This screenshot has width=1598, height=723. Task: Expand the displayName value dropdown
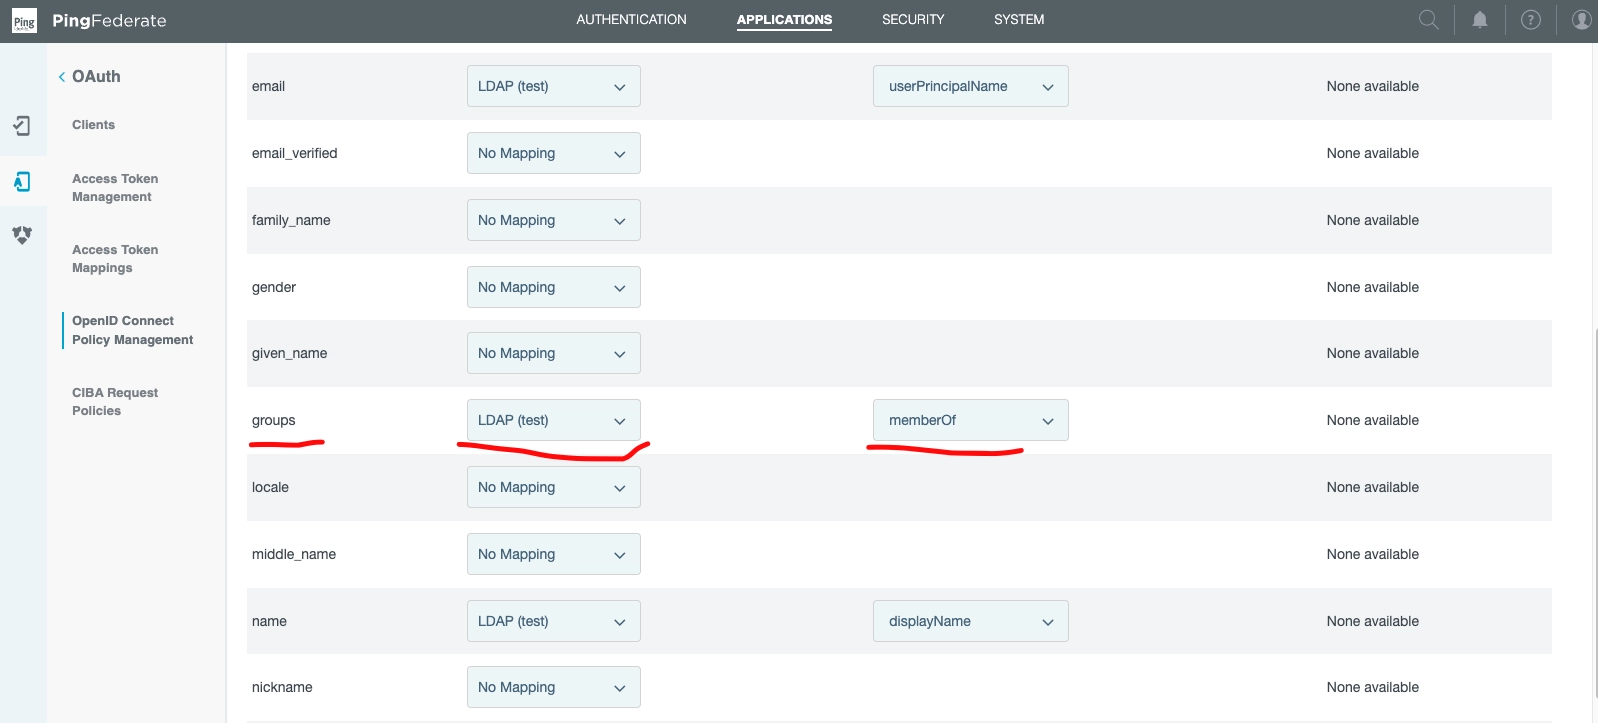[970, 621]
